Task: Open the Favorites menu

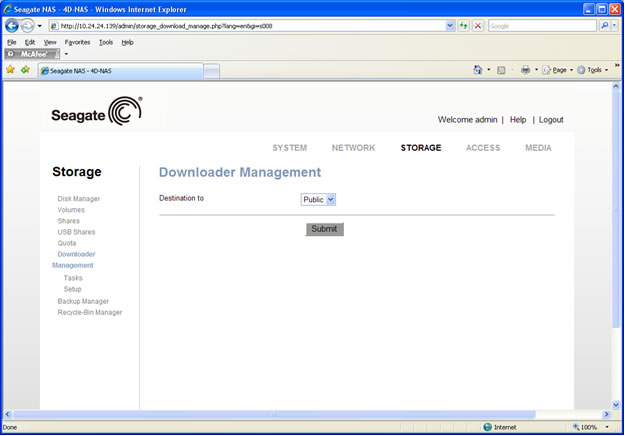Action: point(77,42)
